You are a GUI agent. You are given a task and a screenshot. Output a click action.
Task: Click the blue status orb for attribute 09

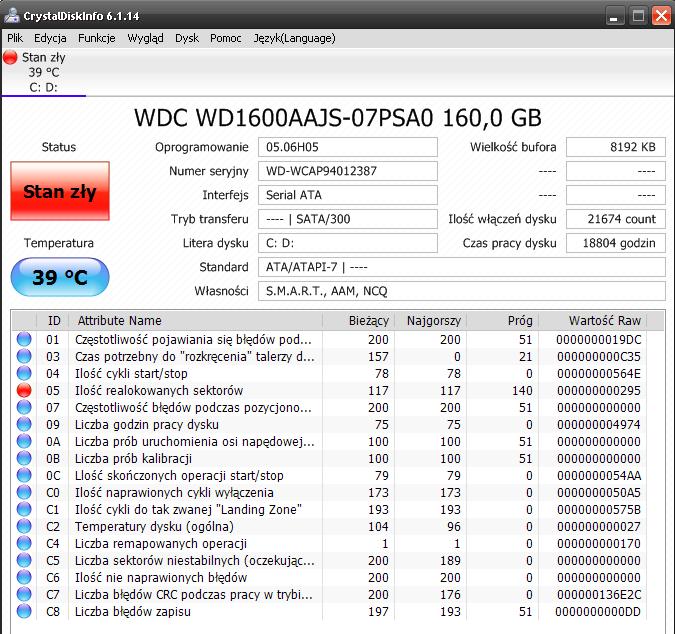pyautogui.click(x=24, y=424)
